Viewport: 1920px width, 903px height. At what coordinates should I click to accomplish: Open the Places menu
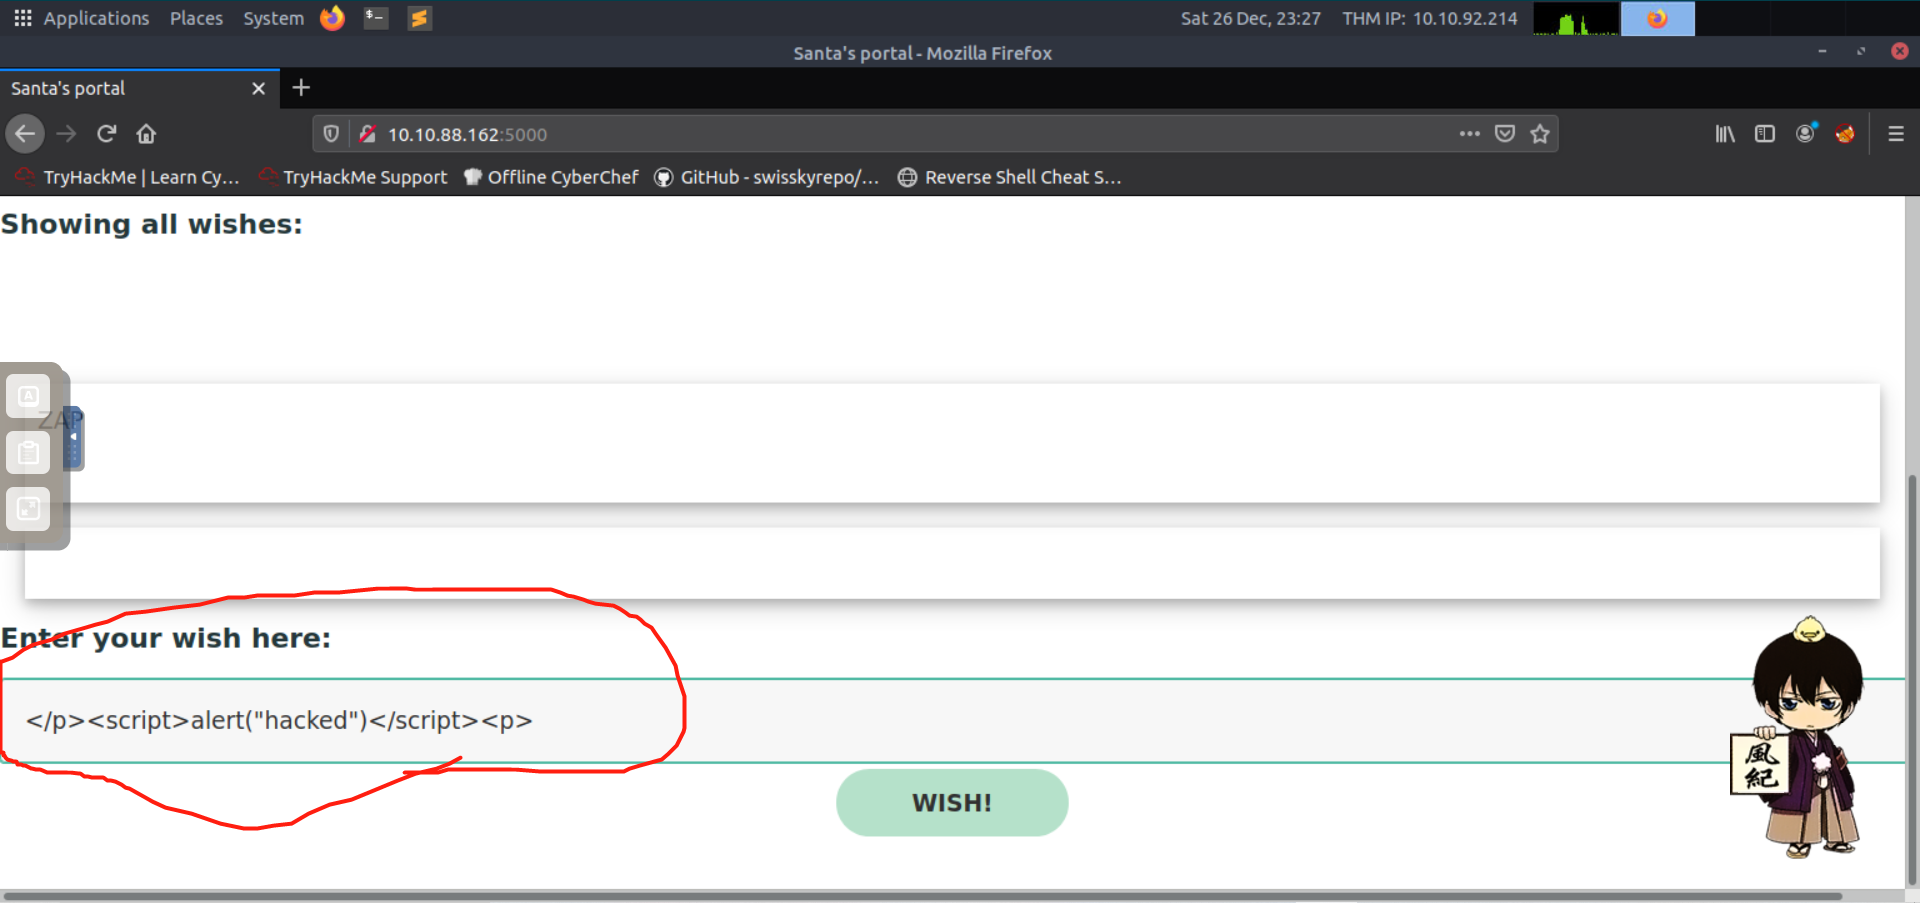pyautogui.click(x=196, y=18)
